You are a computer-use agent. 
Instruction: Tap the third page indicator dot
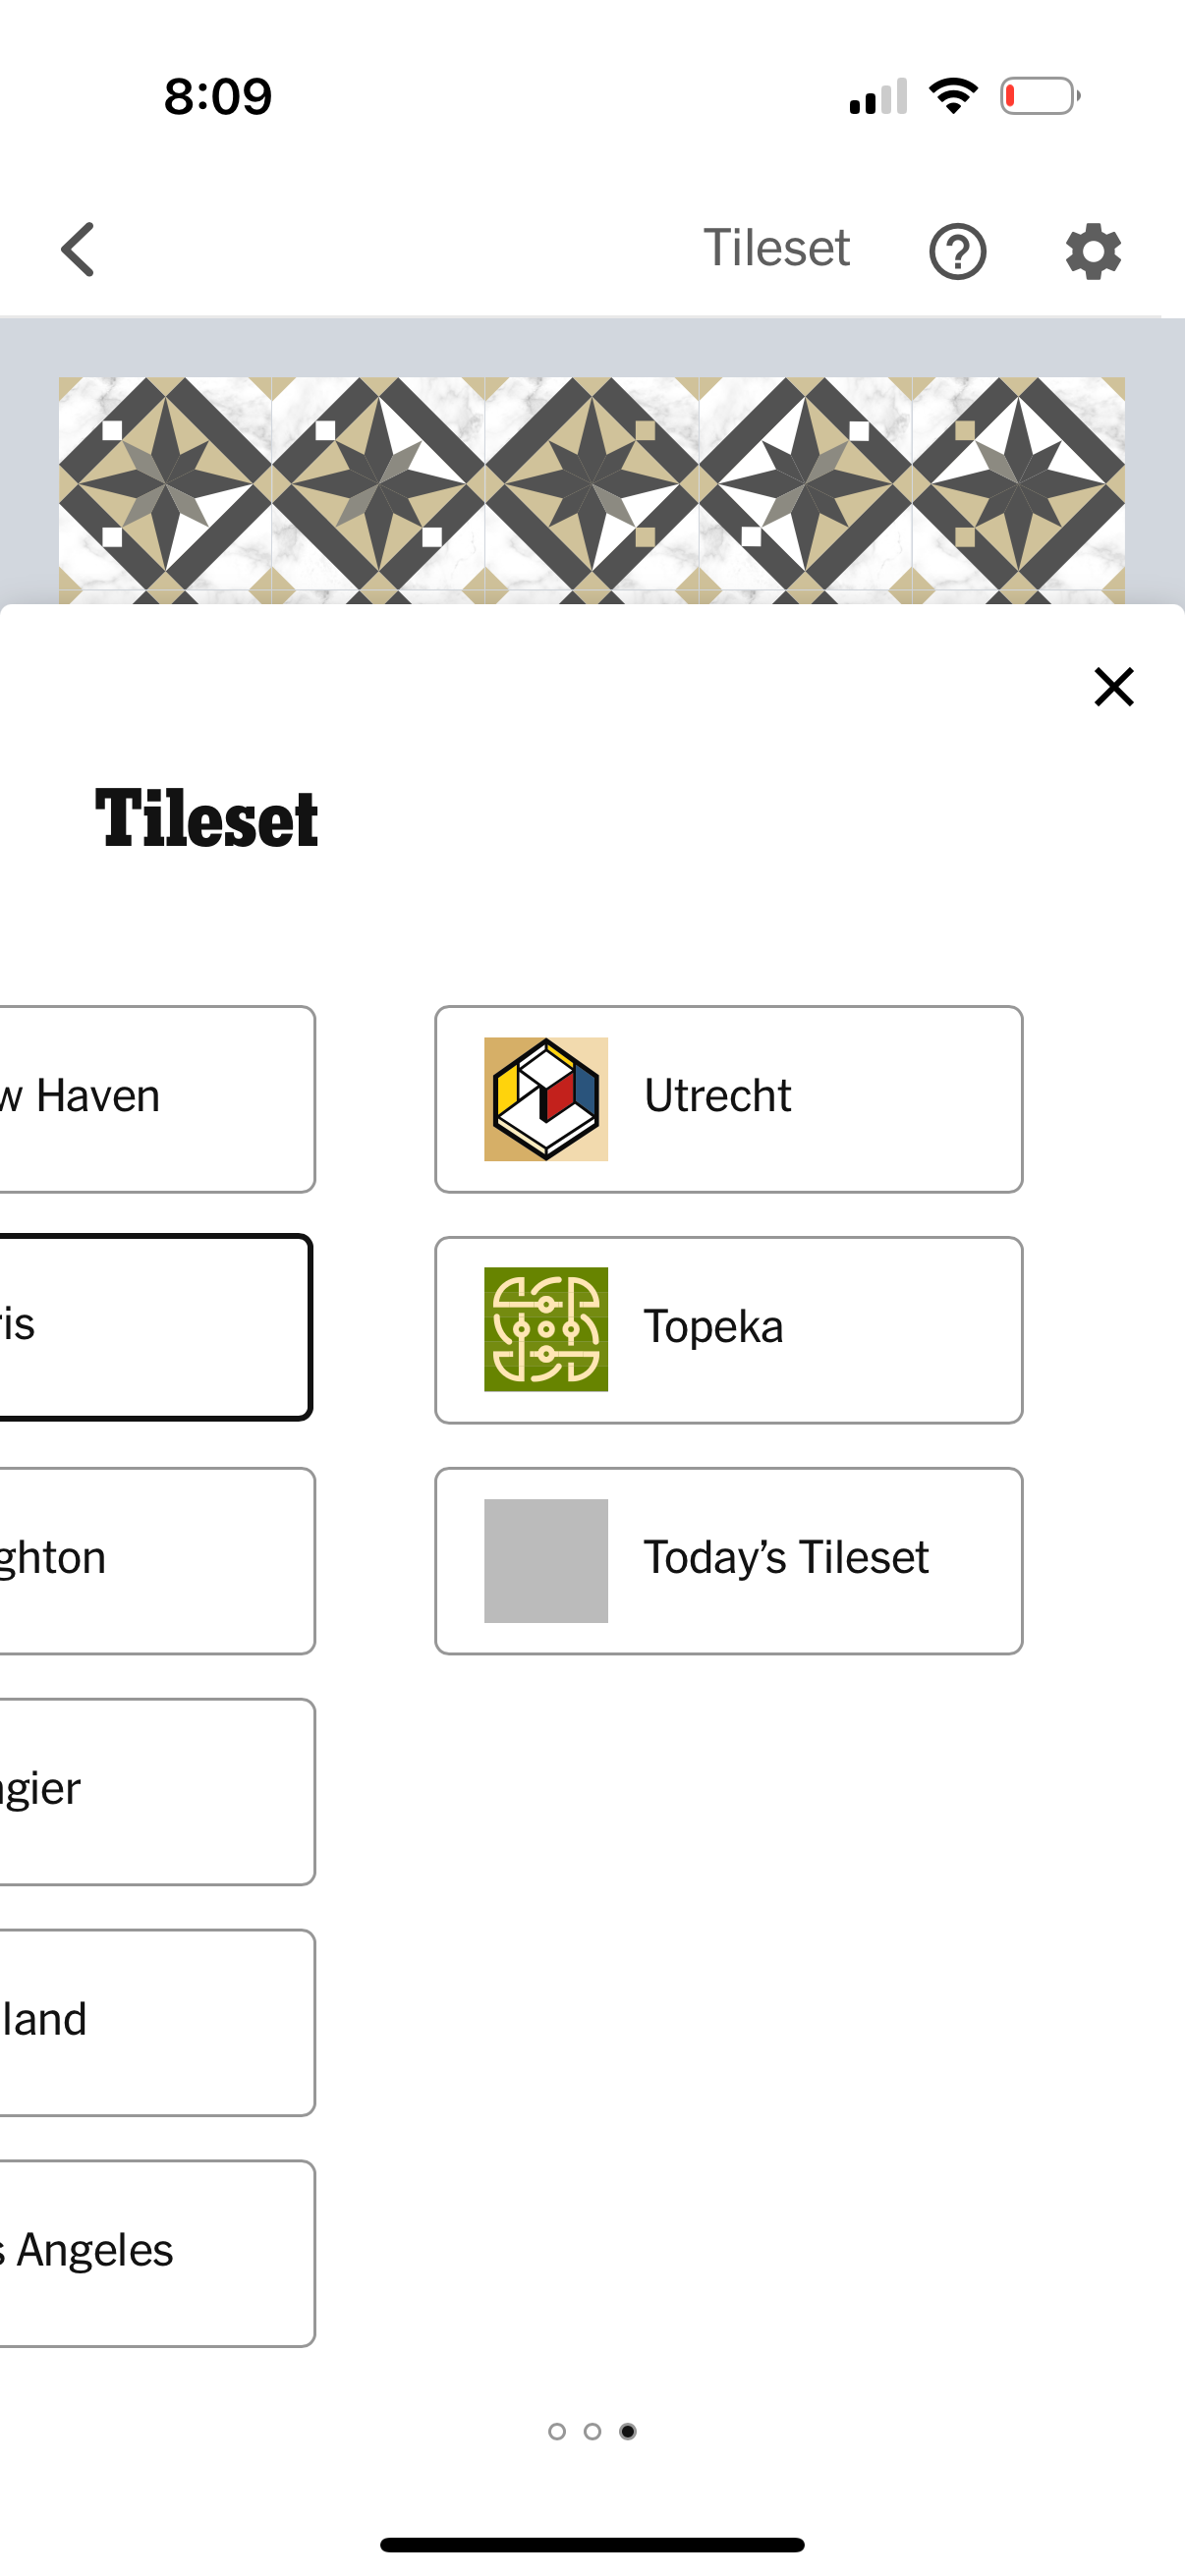click(x=630, y=2434)
